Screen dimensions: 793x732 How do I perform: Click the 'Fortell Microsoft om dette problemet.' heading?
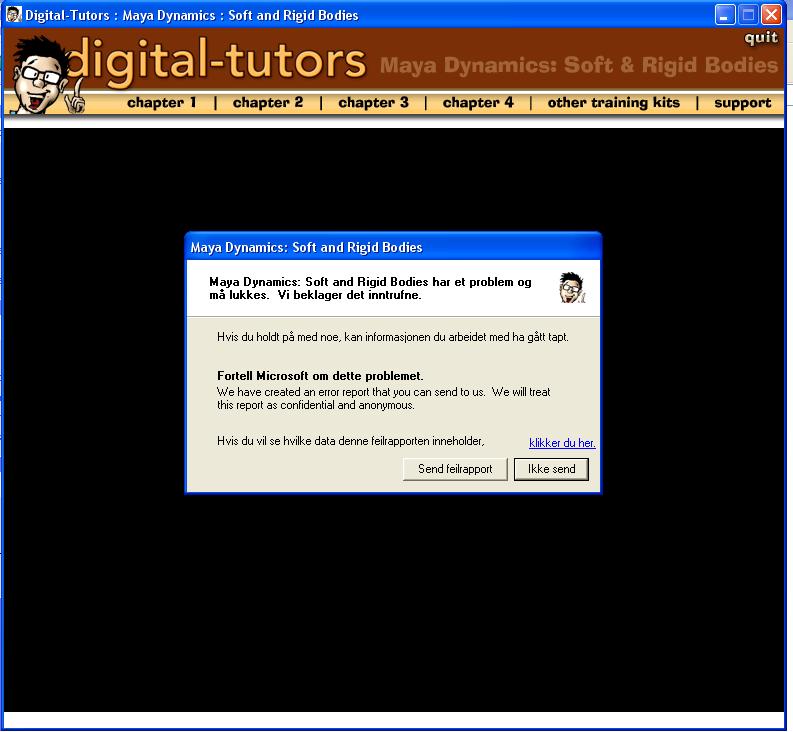point(320,376)
